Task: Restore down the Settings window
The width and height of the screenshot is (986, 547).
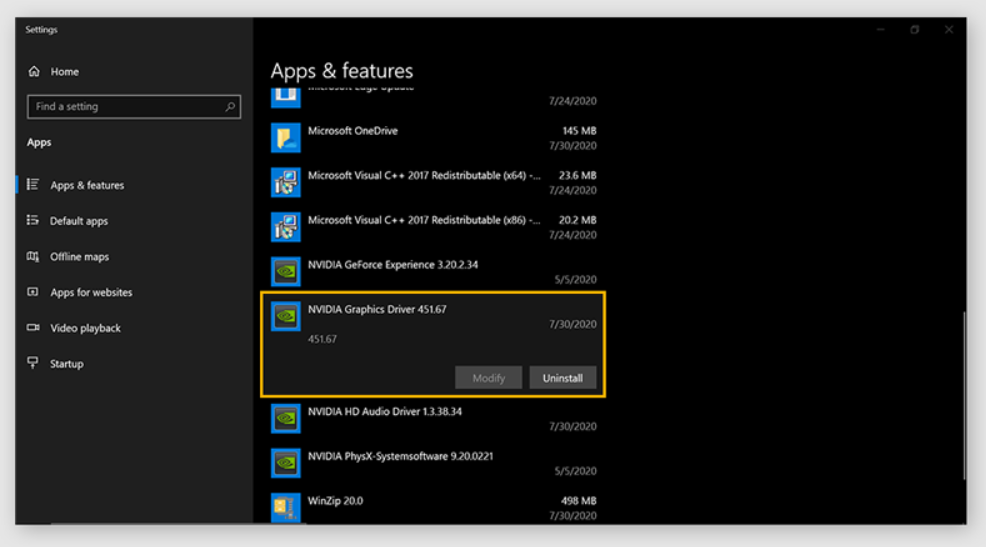Action: pos(914,30)
